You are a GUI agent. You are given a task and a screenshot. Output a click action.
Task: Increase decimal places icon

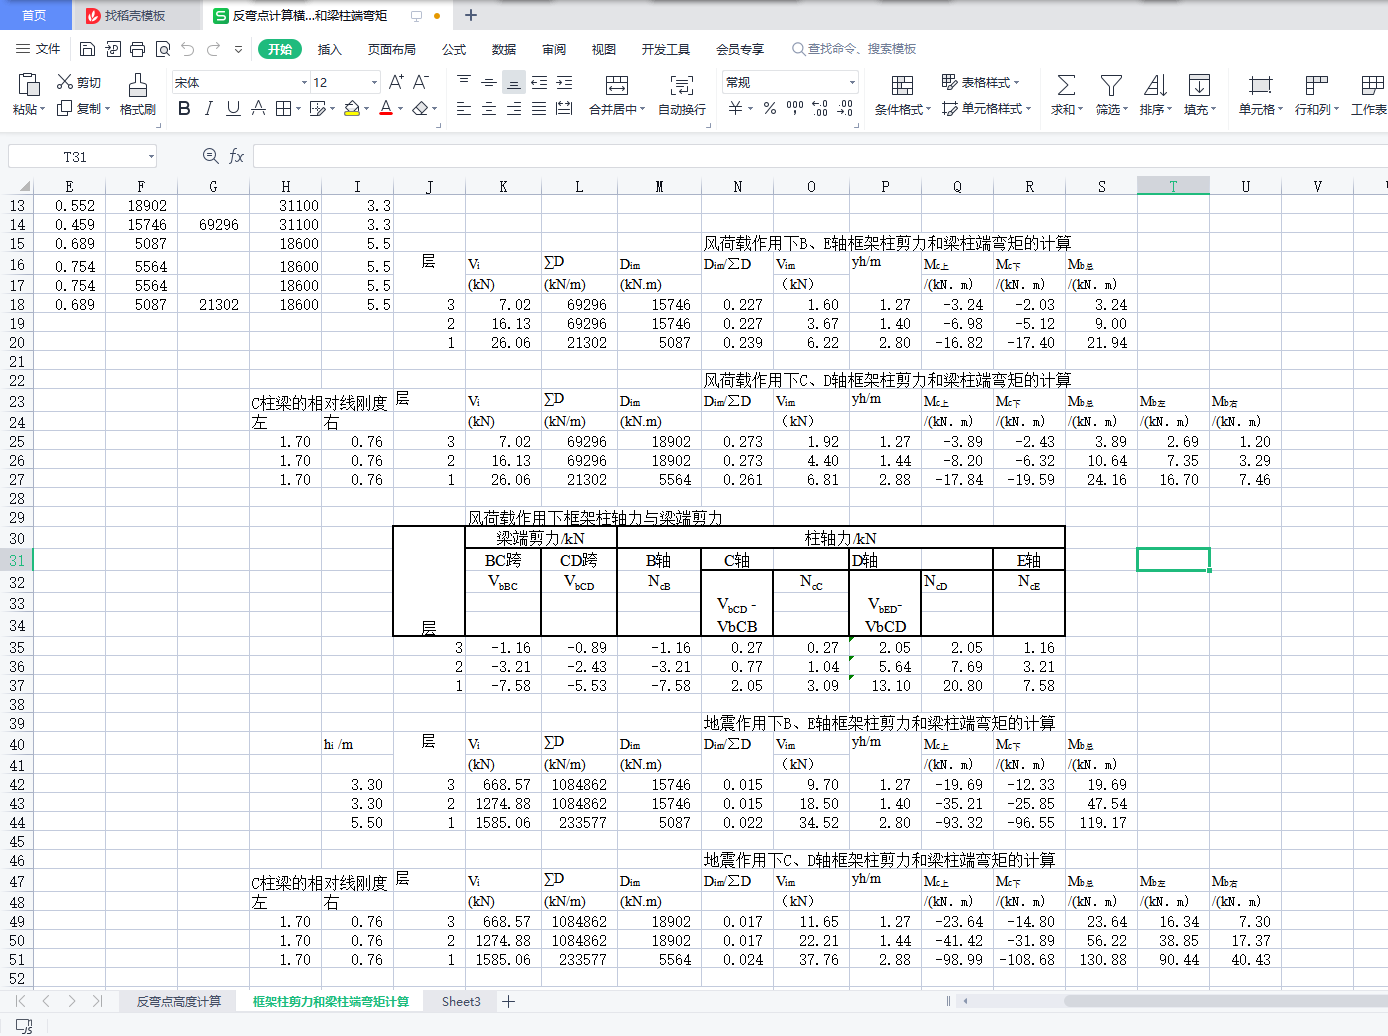point(820,108)
